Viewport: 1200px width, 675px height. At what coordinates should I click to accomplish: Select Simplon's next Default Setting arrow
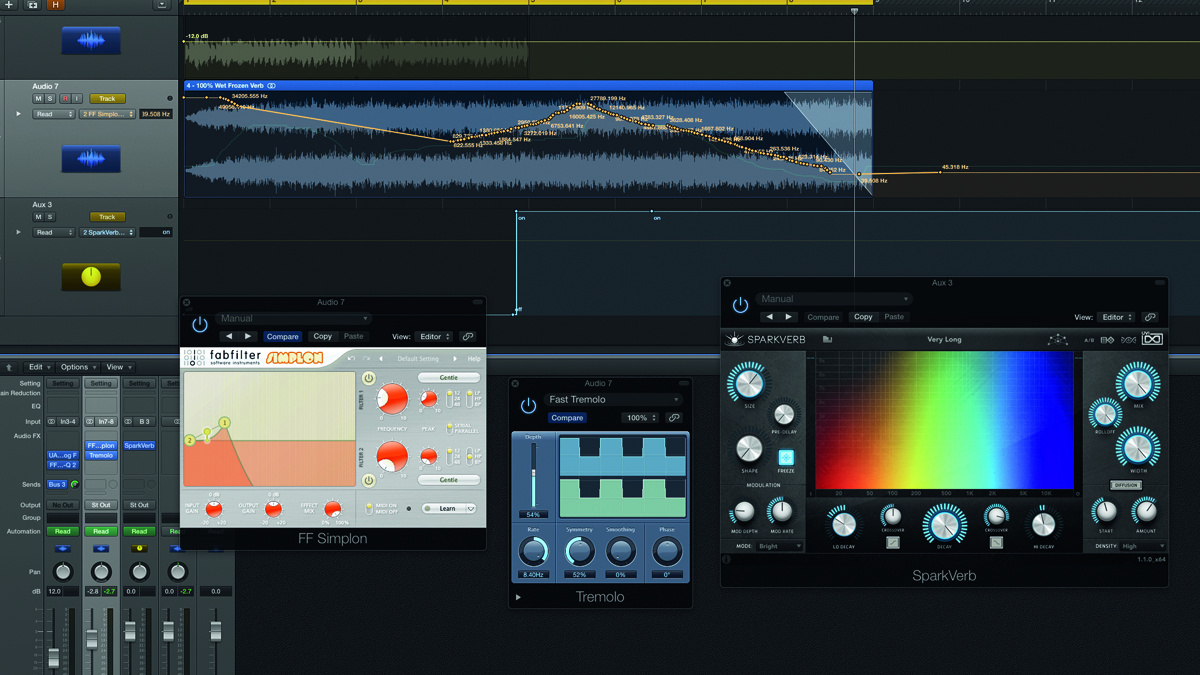456,358
